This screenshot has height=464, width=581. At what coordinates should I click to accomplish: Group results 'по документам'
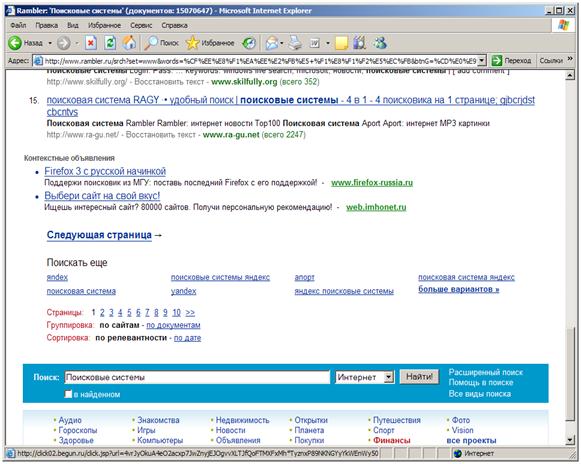click(x=173, y=325)
